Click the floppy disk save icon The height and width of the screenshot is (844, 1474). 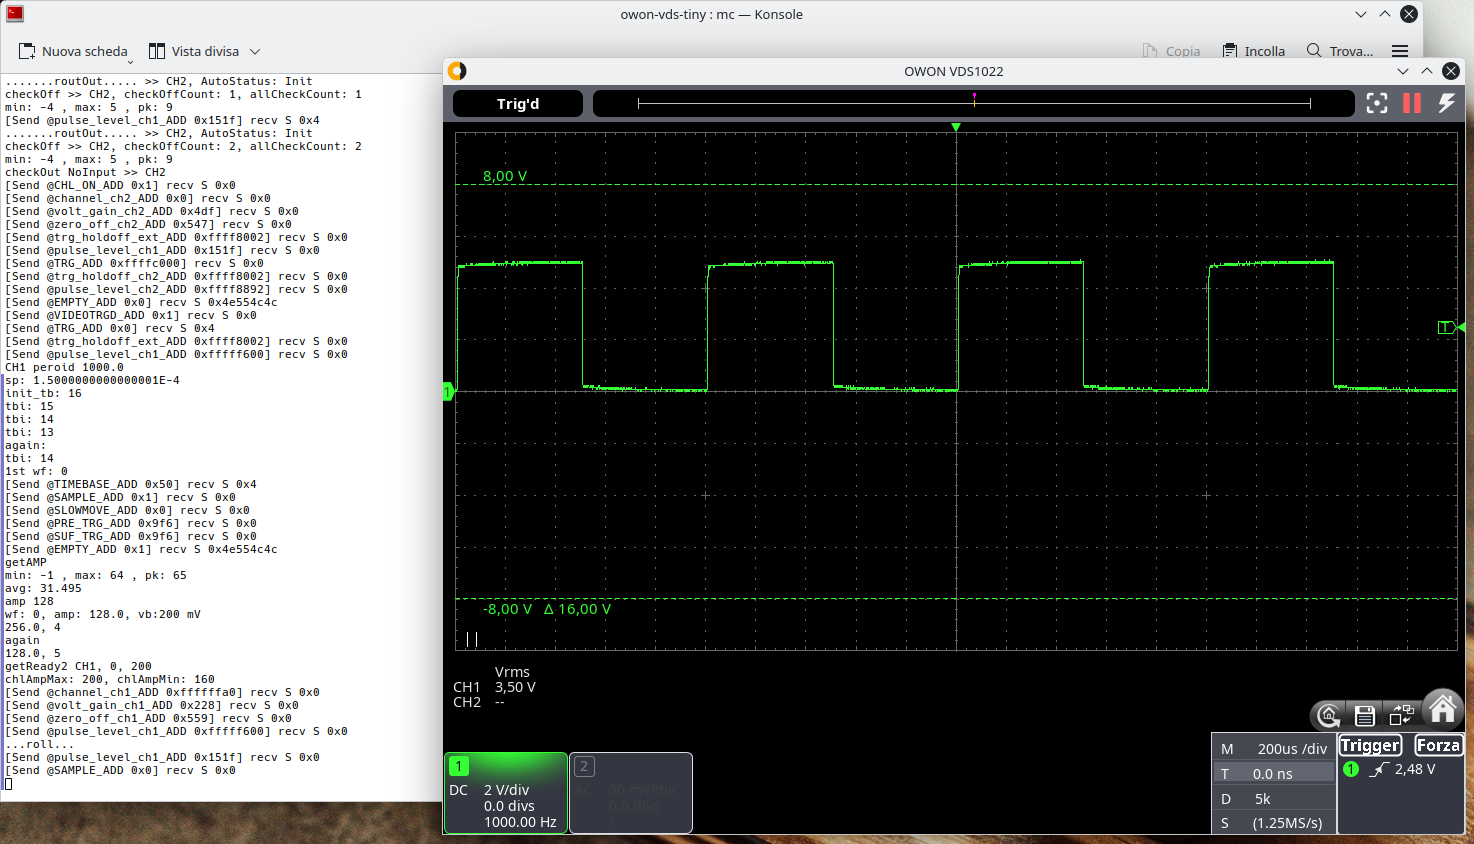[x=1365, y=715]
